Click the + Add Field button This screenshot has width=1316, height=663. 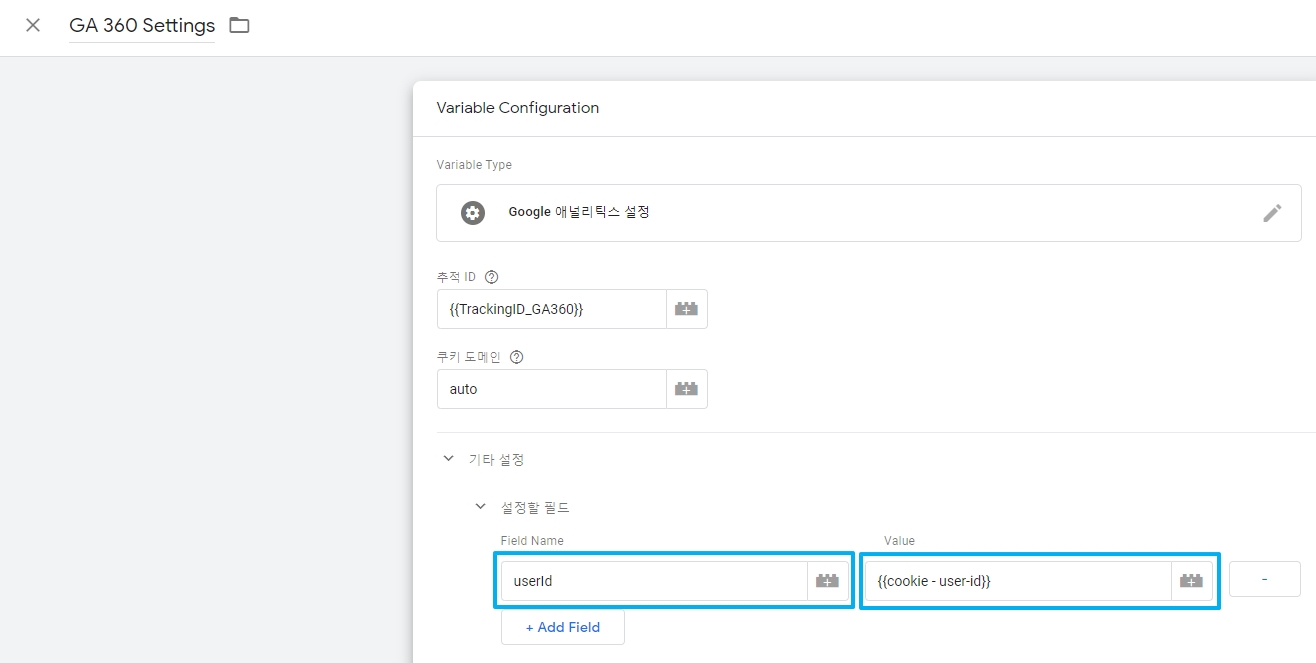click(x=563, y=627)
